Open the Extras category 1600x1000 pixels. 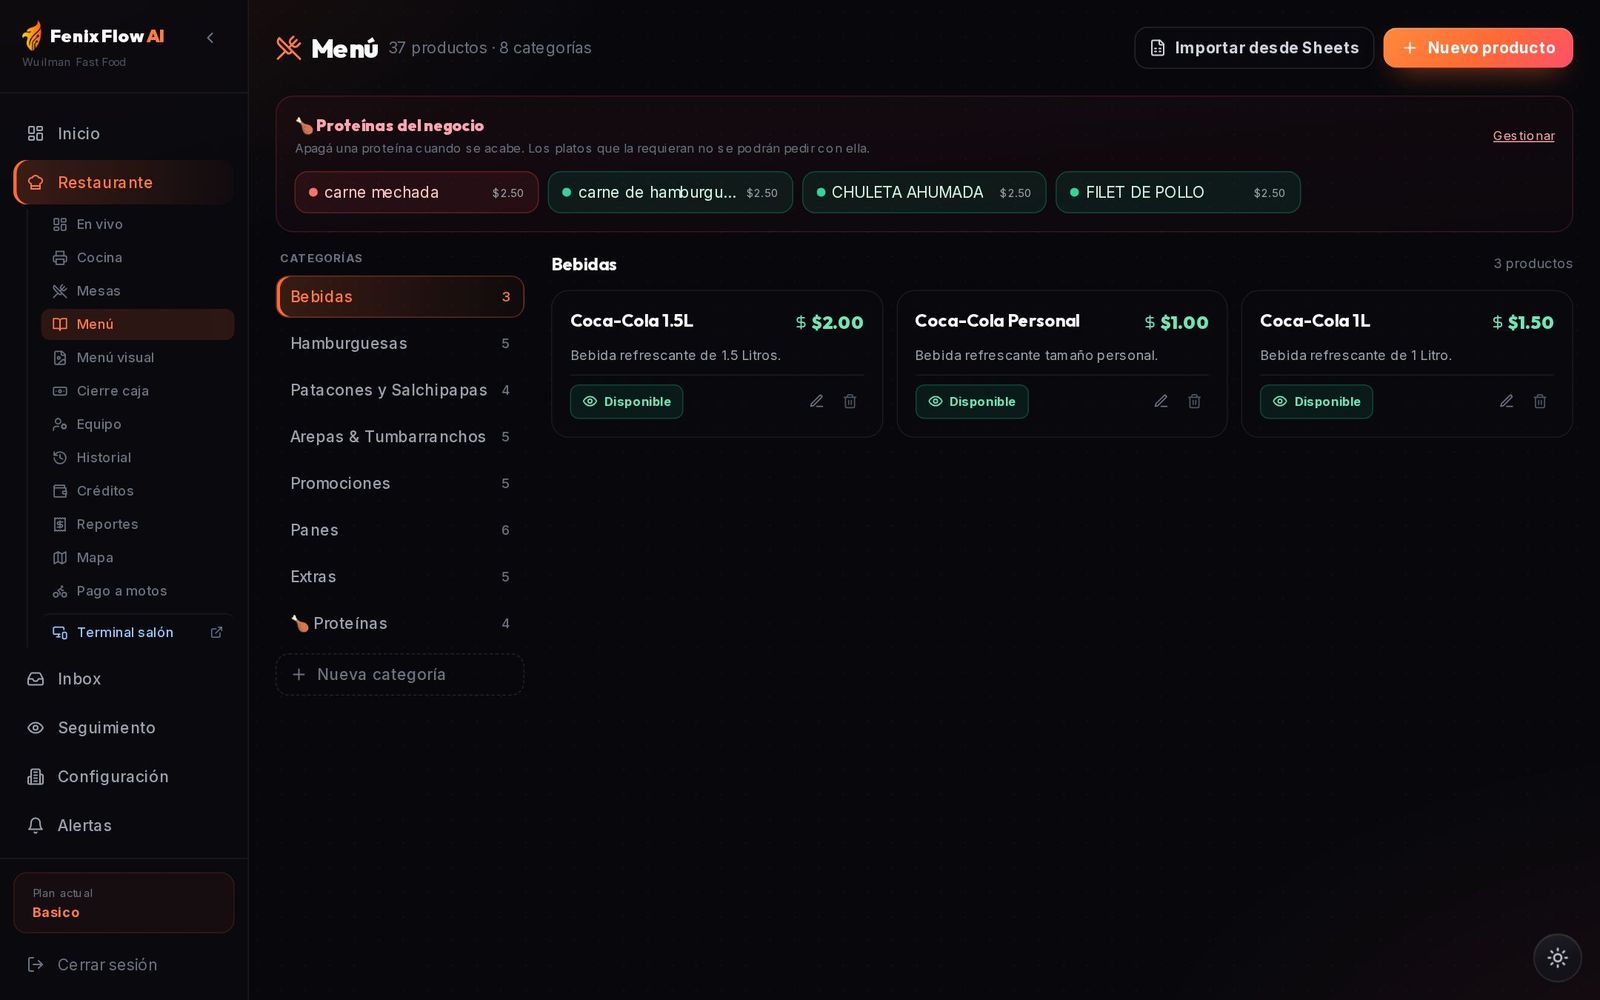click(400, 577)
